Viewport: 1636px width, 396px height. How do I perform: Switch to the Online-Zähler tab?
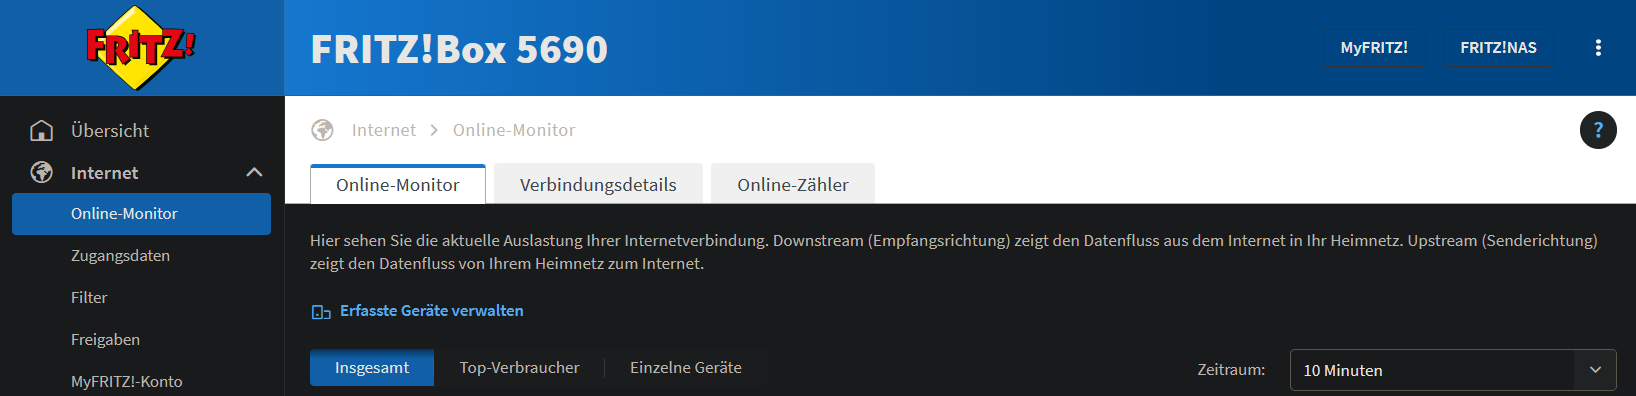[x=793, y=185]
